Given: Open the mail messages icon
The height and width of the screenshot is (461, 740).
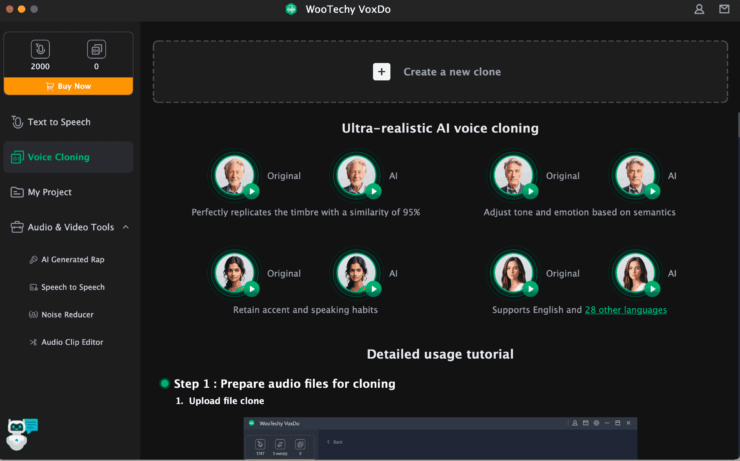Looking at the screenshot, I should pyautogui.click(x=724, y=9).
